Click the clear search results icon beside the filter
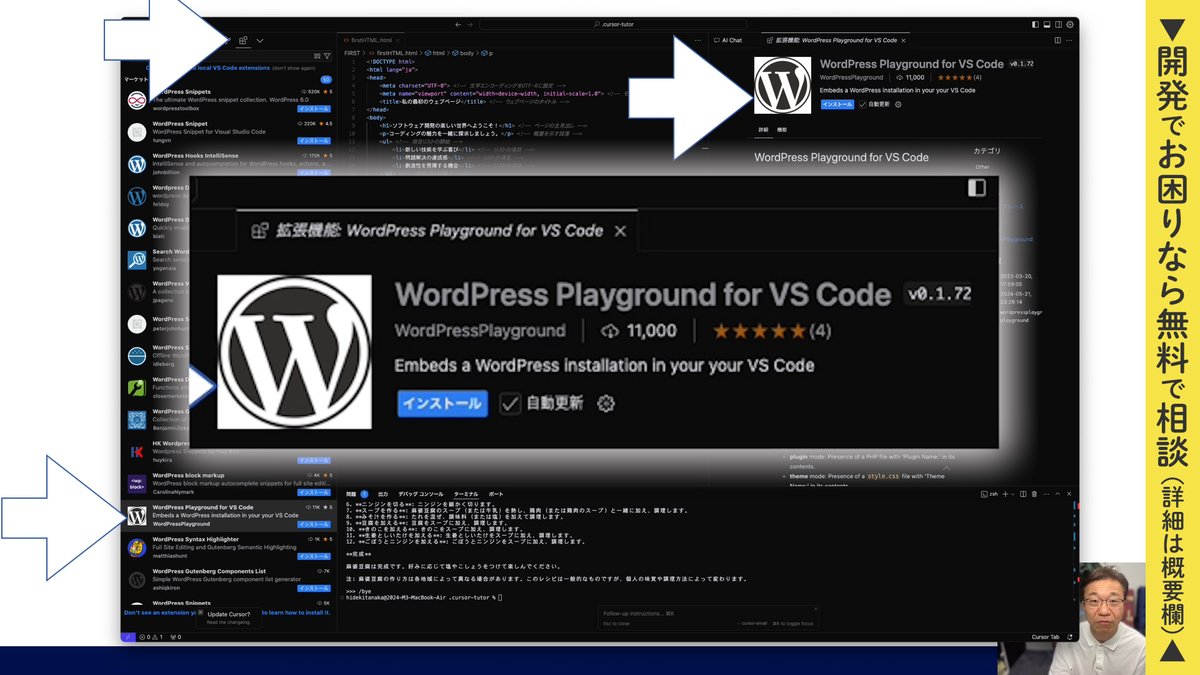1200x675 pixels. tap(316, 56)
